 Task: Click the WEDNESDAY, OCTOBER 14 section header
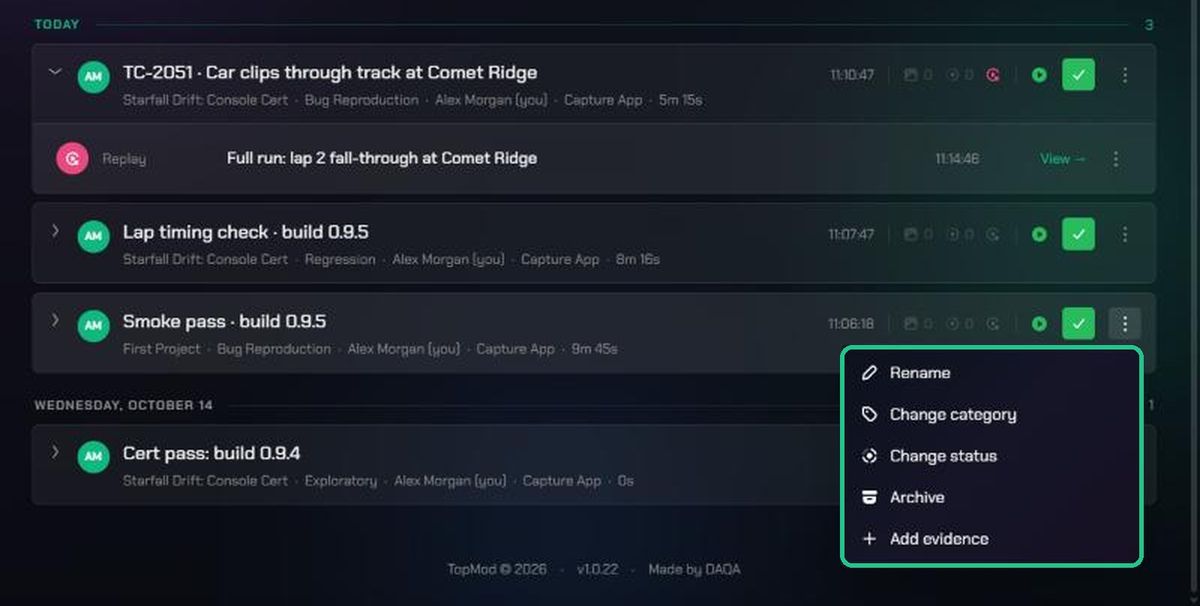tap(124, 405)
